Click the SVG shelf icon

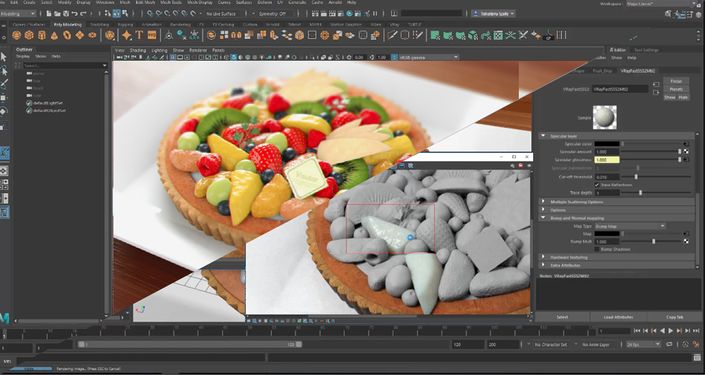(x=152, y=35)
